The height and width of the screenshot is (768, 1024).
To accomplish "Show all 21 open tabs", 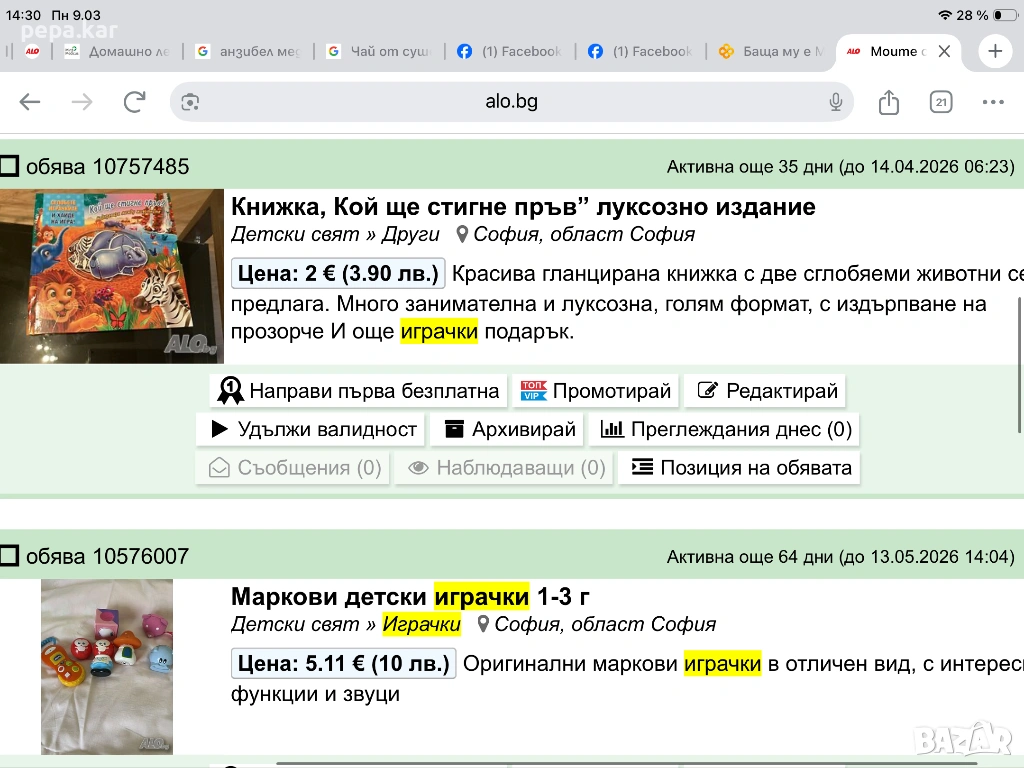I will pos(940,102).
